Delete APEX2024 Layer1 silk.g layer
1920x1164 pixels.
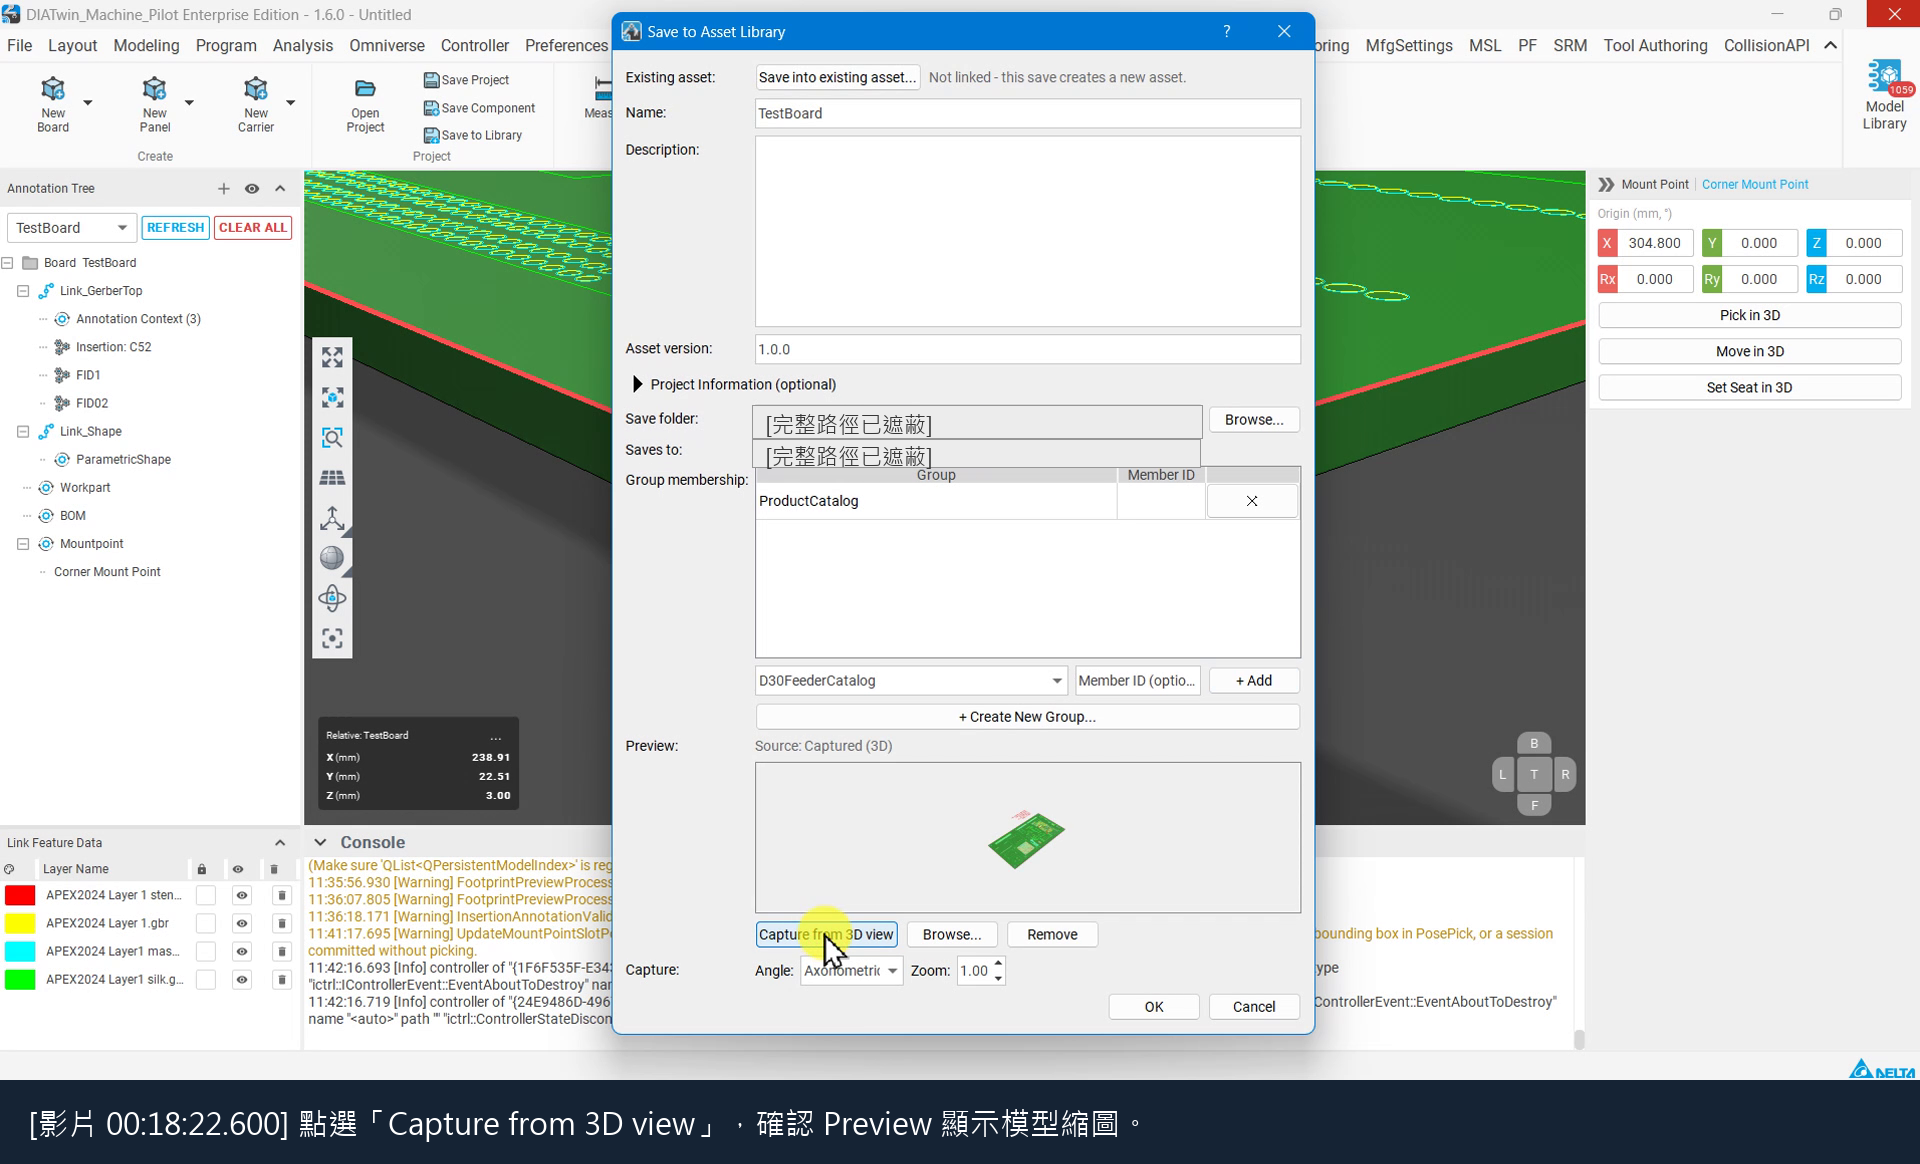(x=281, y=979)
